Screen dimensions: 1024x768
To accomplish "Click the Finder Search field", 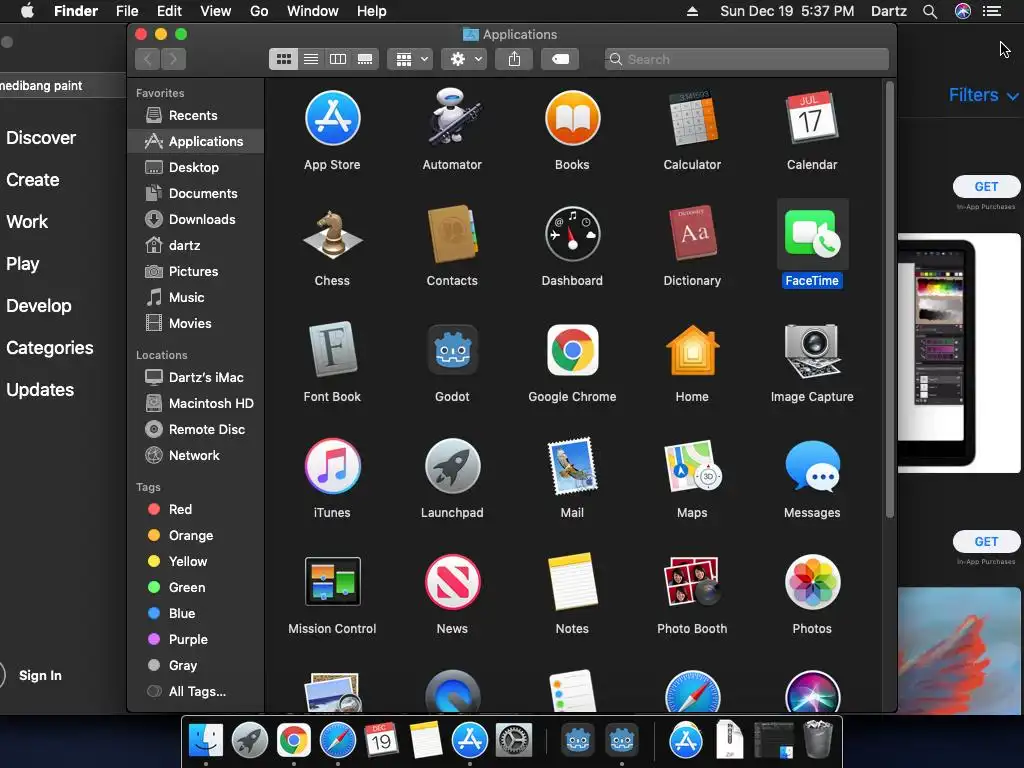I will [x=746, y=59].
